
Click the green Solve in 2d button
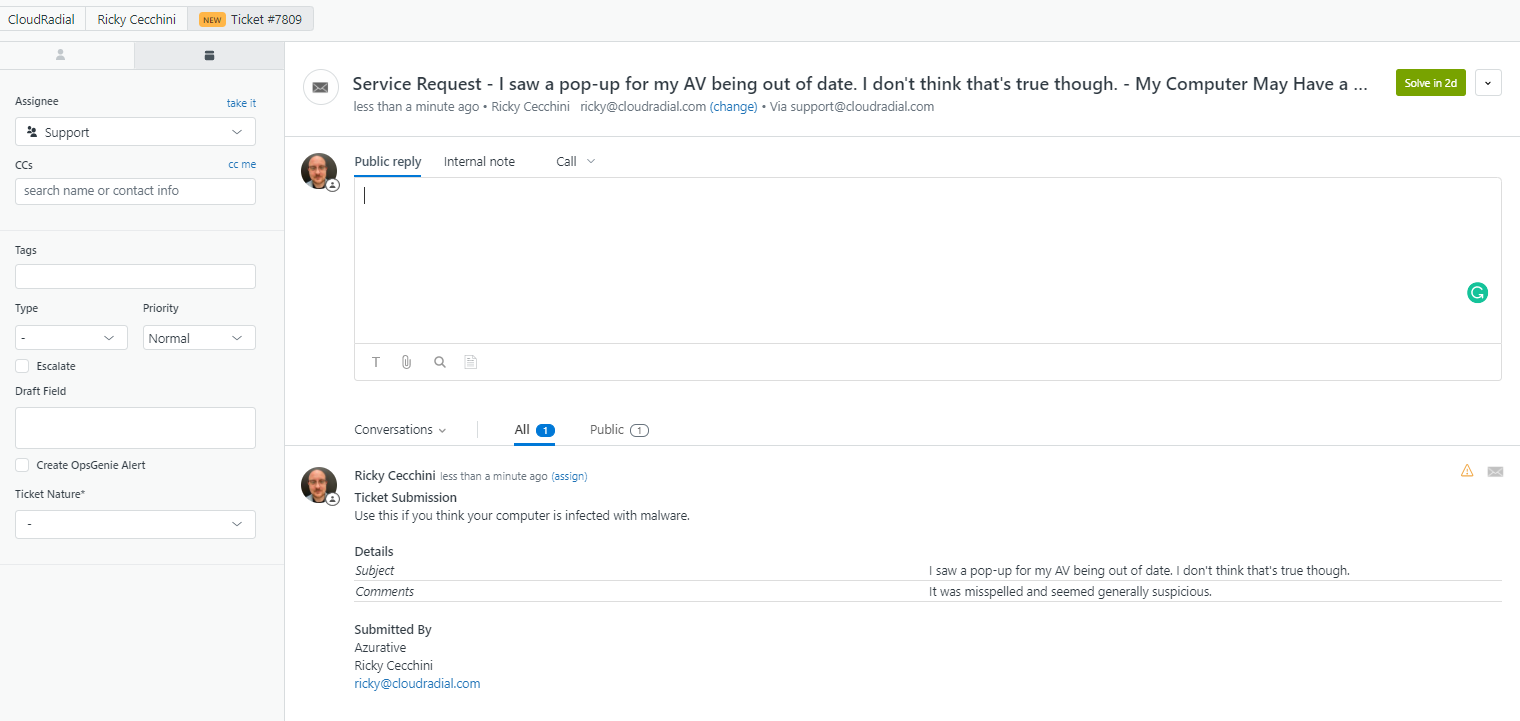click(1430, 83)
